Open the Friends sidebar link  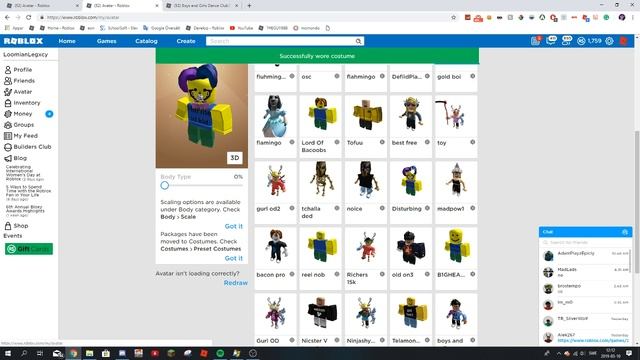19,81
